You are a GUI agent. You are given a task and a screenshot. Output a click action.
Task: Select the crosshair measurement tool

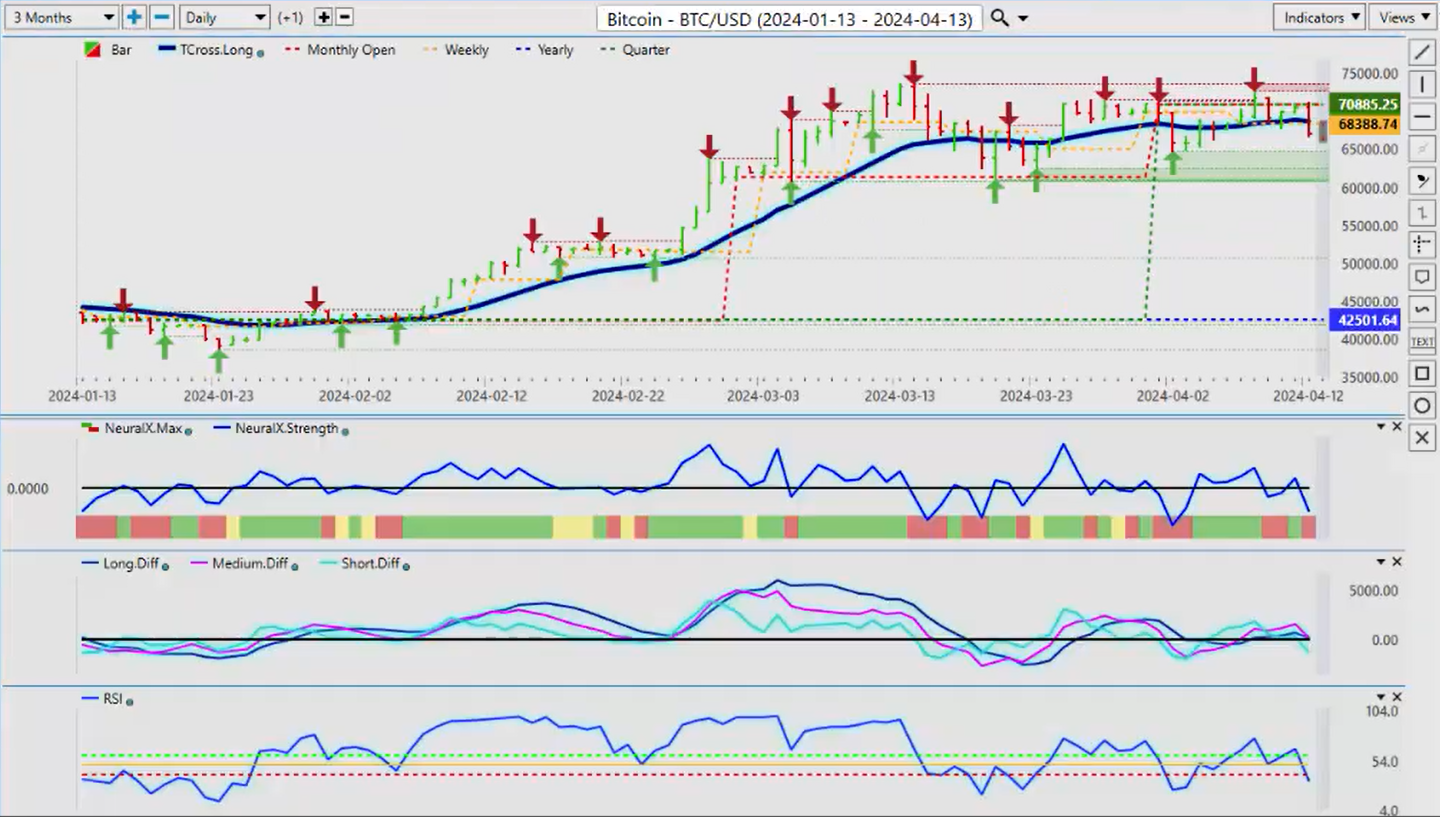1422,245
